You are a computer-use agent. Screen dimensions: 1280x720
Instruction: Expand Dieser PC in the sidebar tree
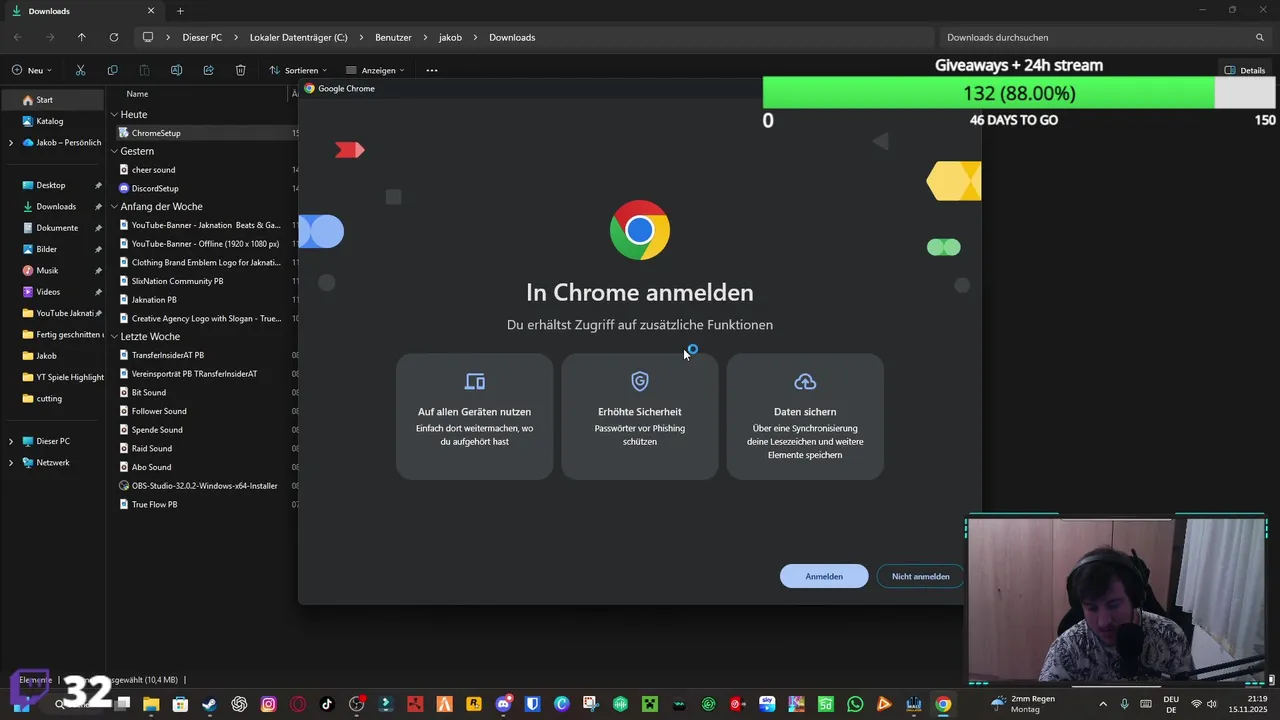[x=11, y=441]
